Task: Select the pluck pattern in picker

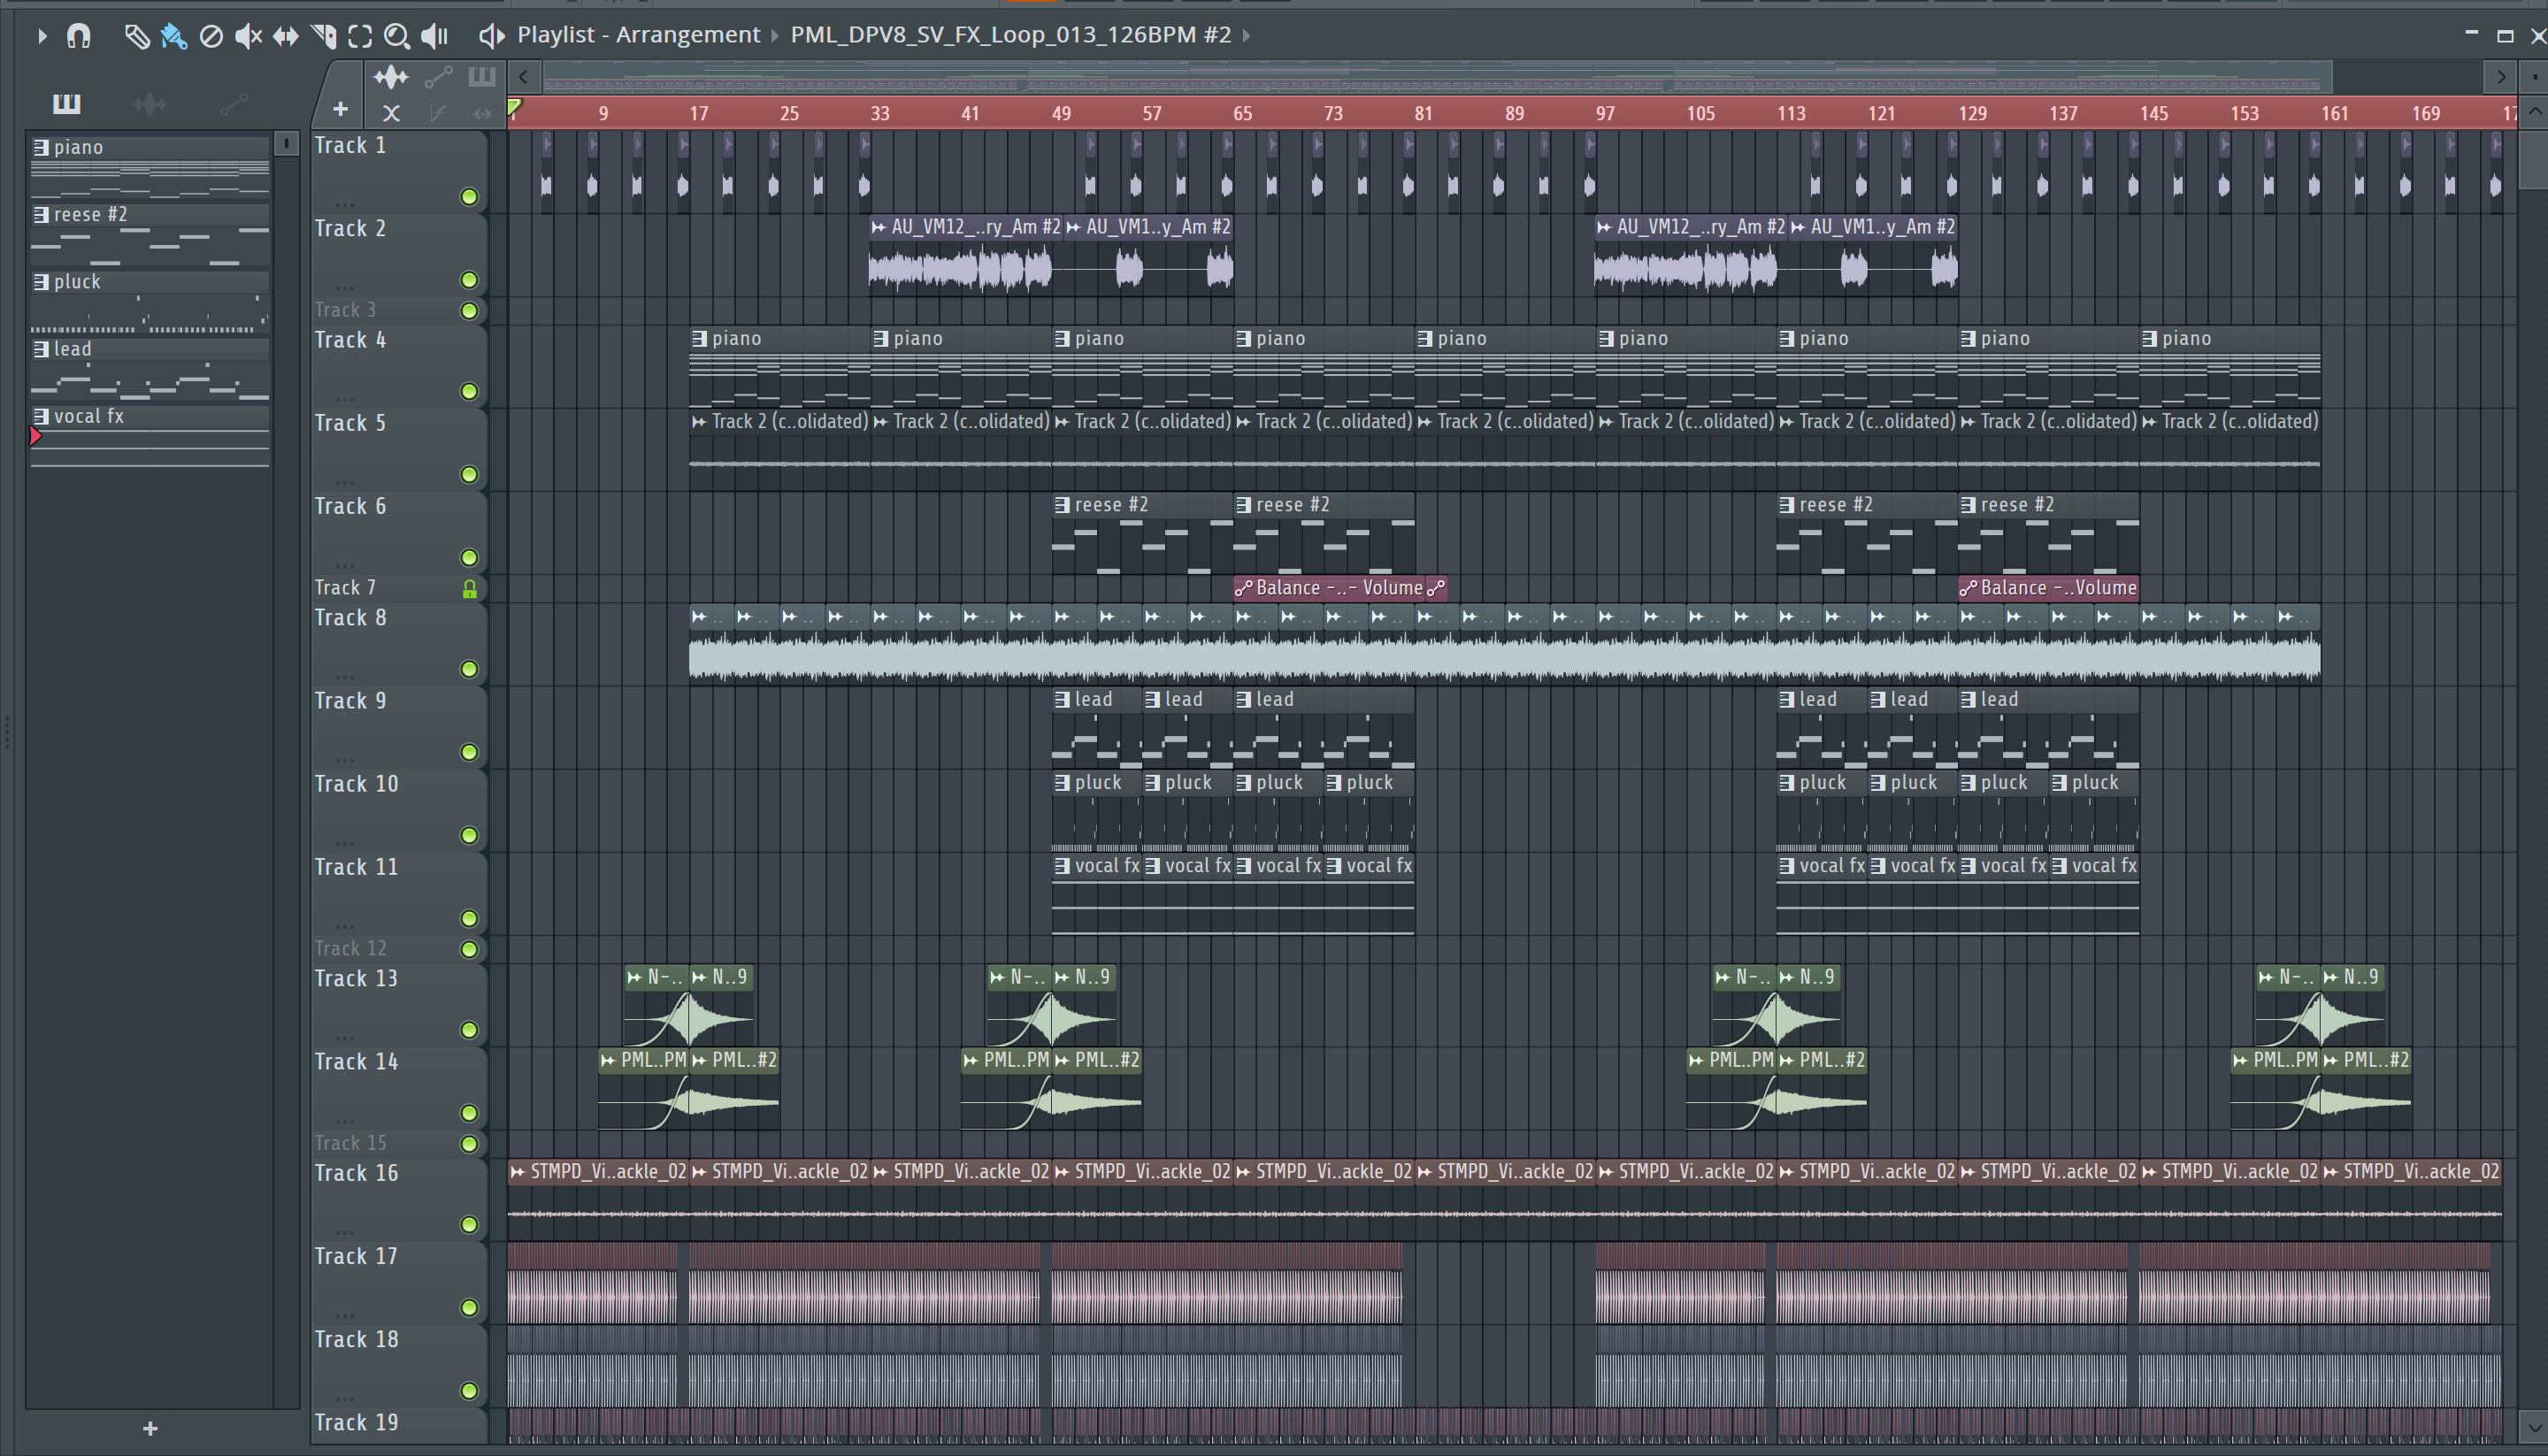Action: point(150,301)
